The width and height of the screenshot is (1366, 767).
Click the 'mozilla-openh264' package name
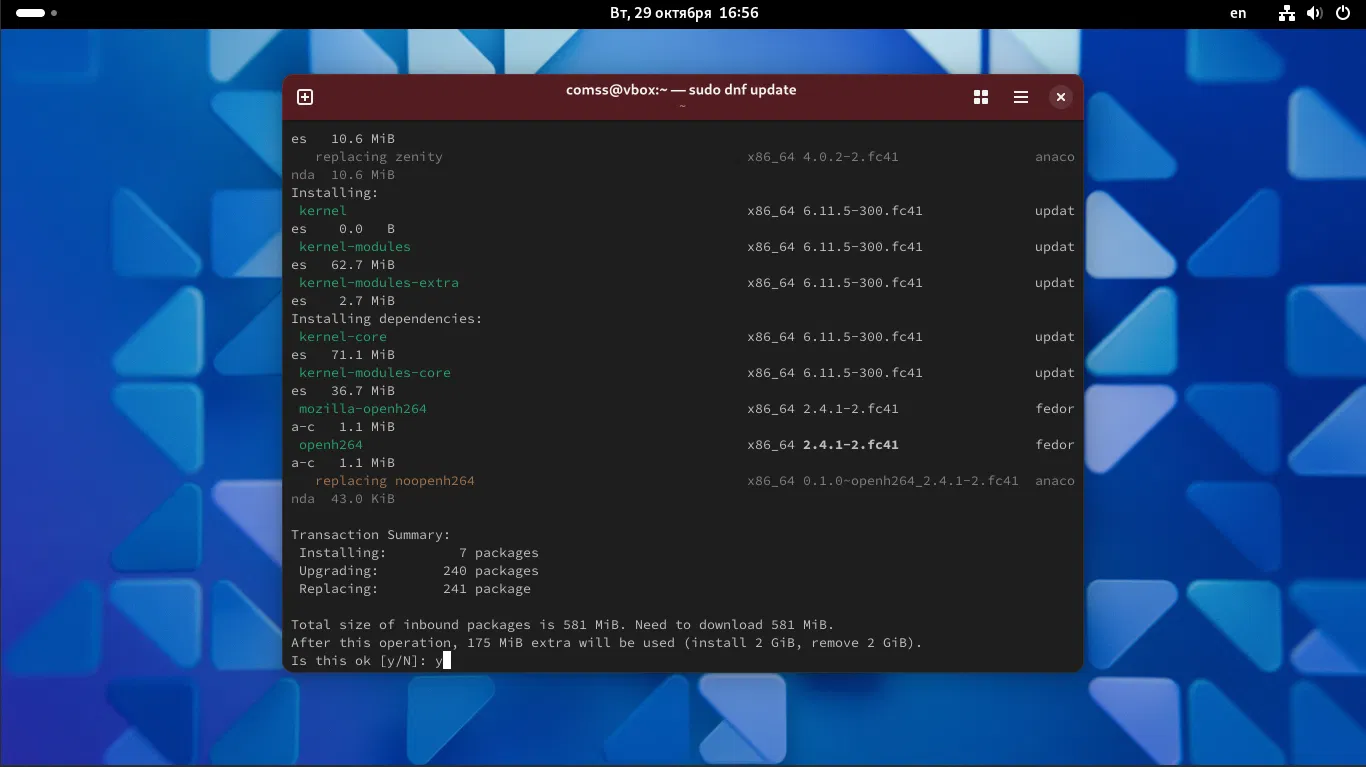tap(363, 409)
